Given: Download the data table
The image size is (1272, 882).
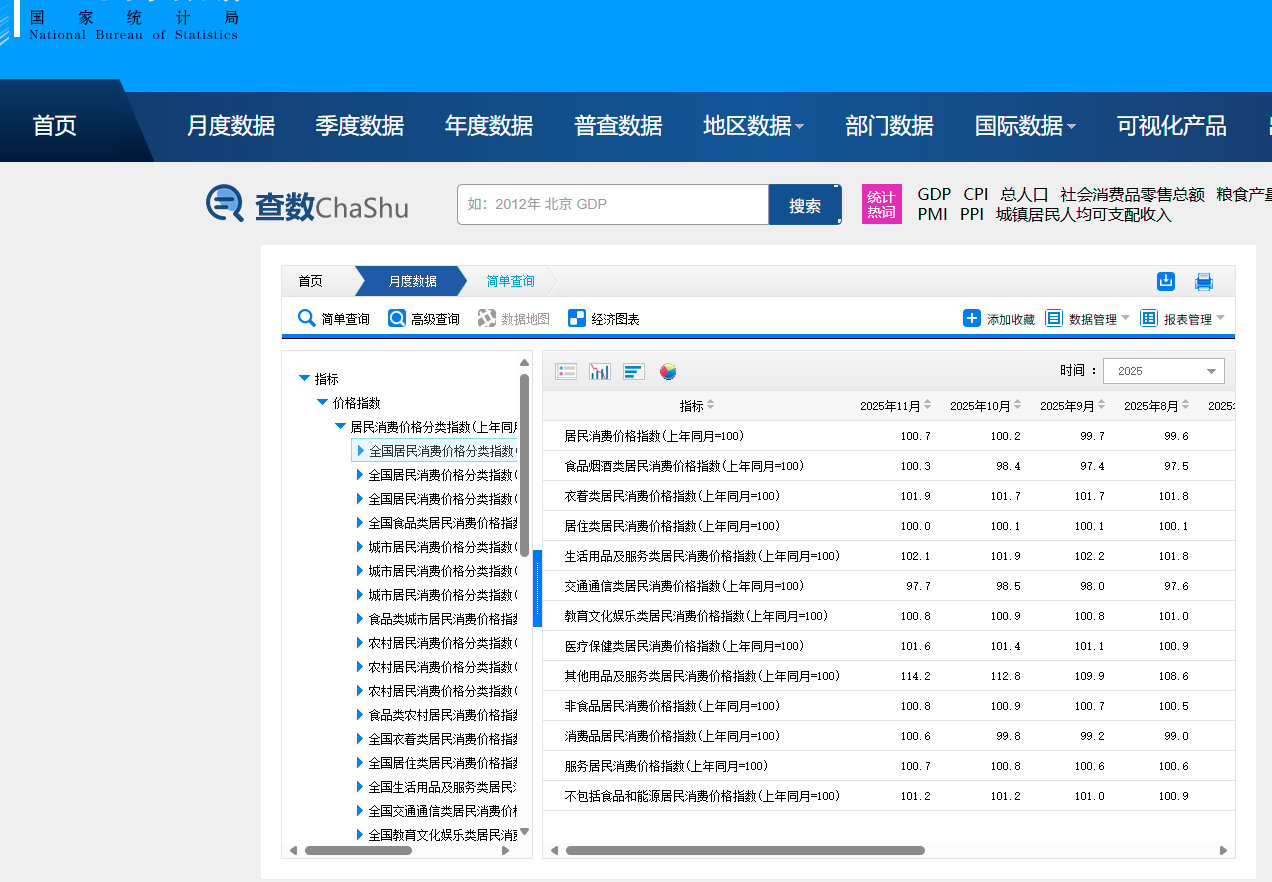Looking at the screenshot, I should 1166,281.
